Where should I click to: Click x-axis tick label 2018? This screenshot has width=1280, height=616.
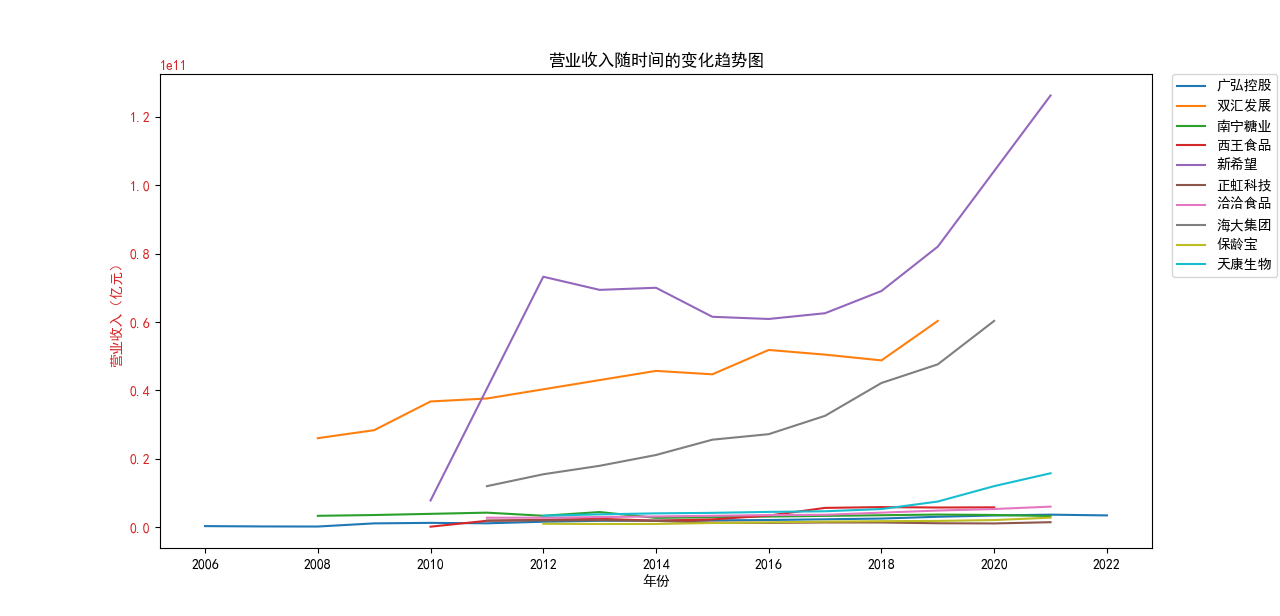tap(881, 563)
